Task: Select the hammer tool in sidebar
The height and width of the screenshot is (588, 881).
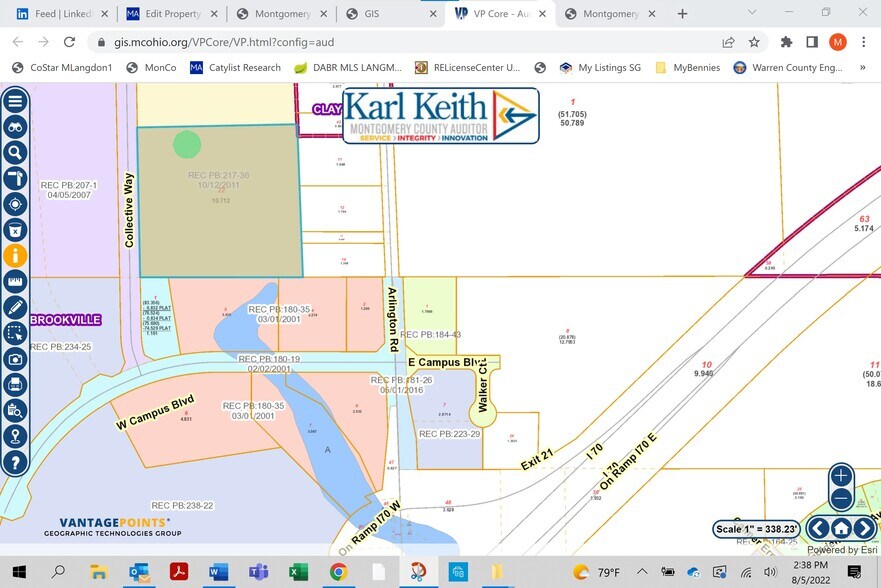Action: [15, 178]
